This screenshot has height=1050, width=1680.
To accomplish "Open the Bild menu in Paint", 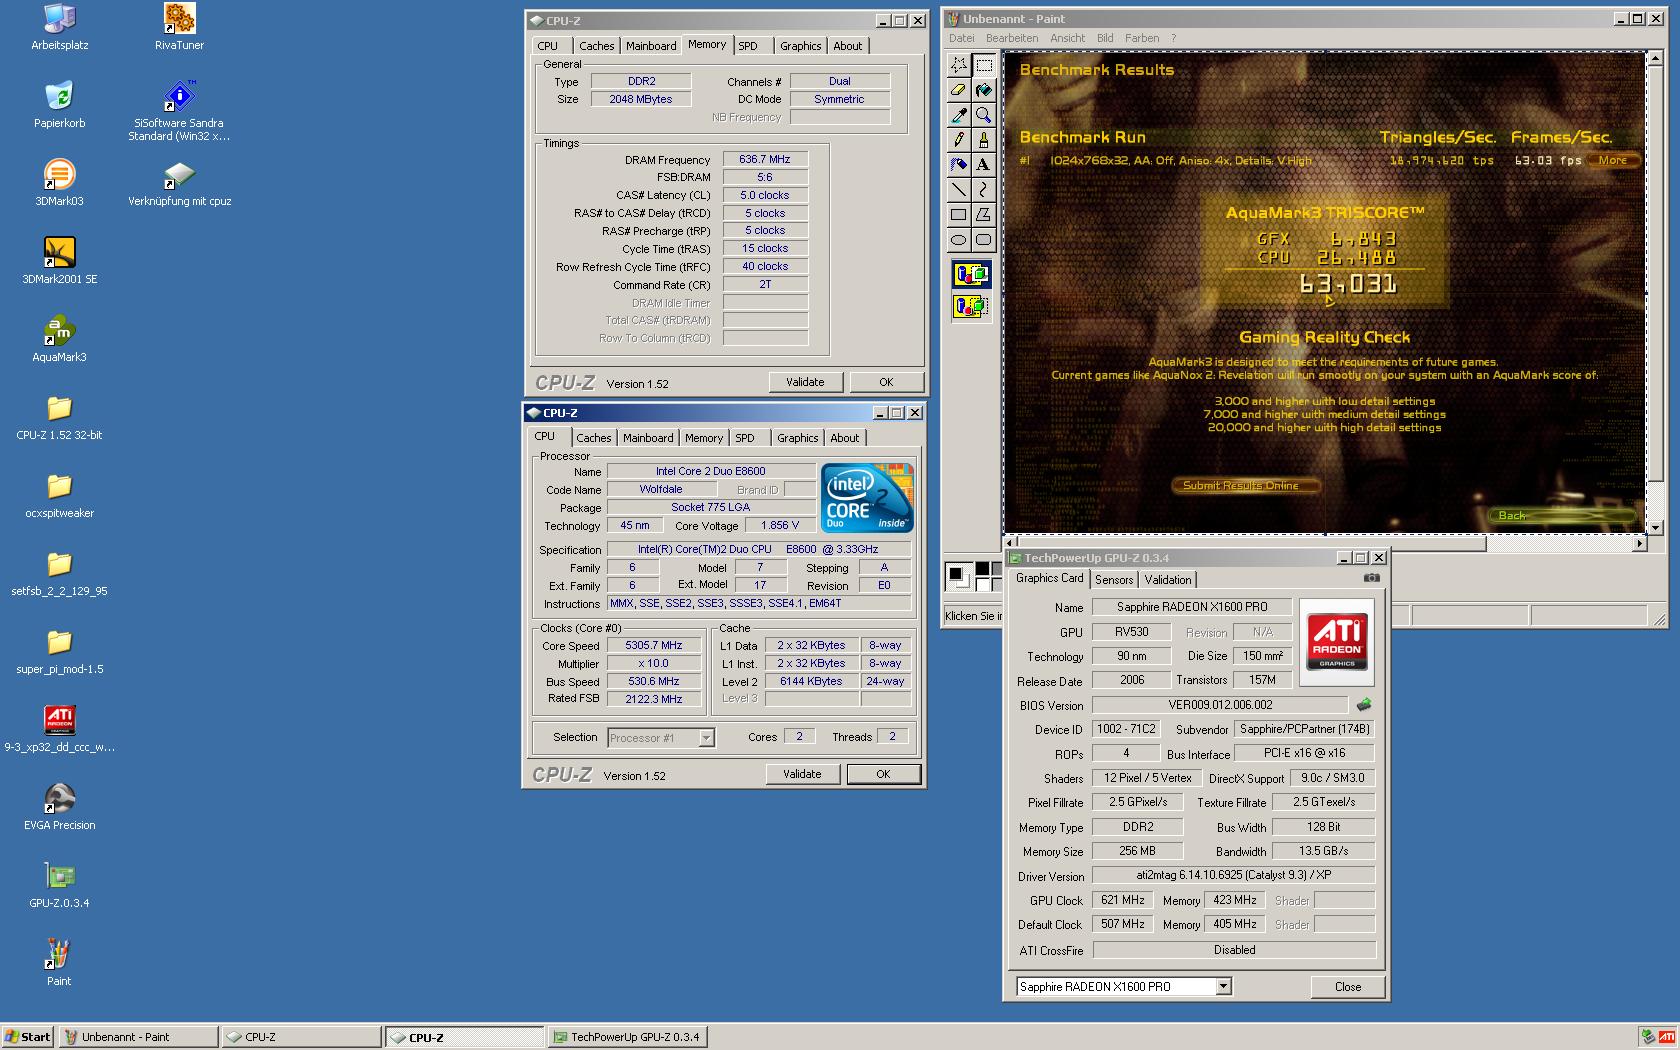I will (x=1105, y=38).
